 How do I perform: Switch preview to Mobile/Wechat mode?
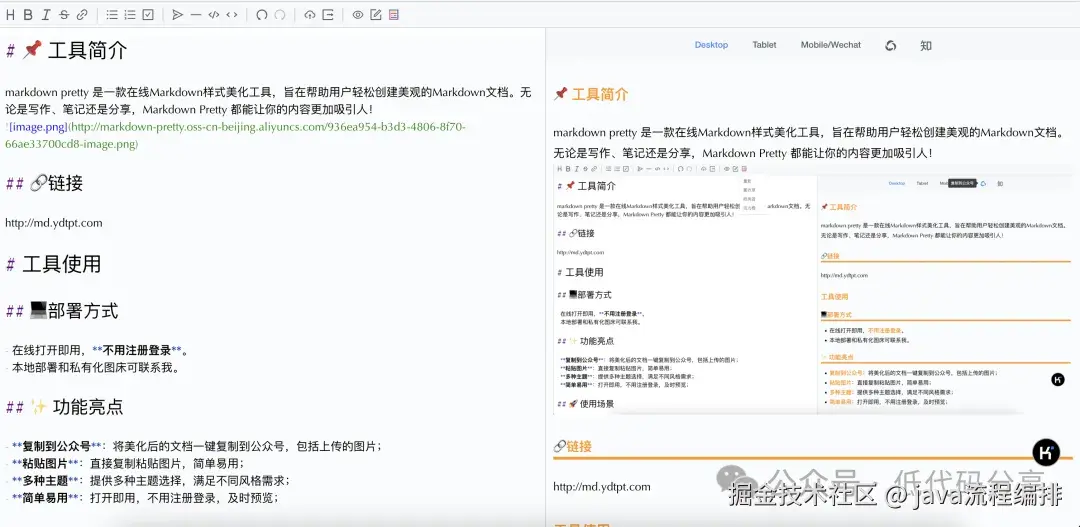click(831, 45)
